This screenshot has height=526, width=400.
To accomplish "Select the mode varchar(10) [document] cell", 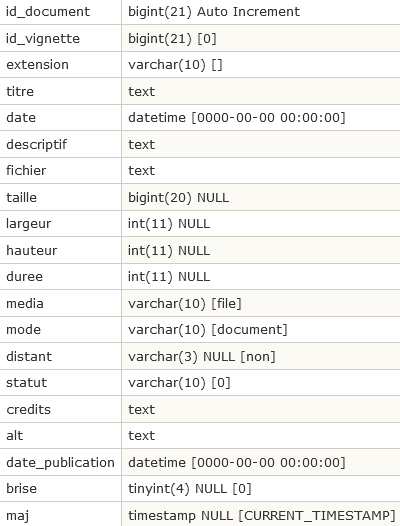I will tap(261, 329).
